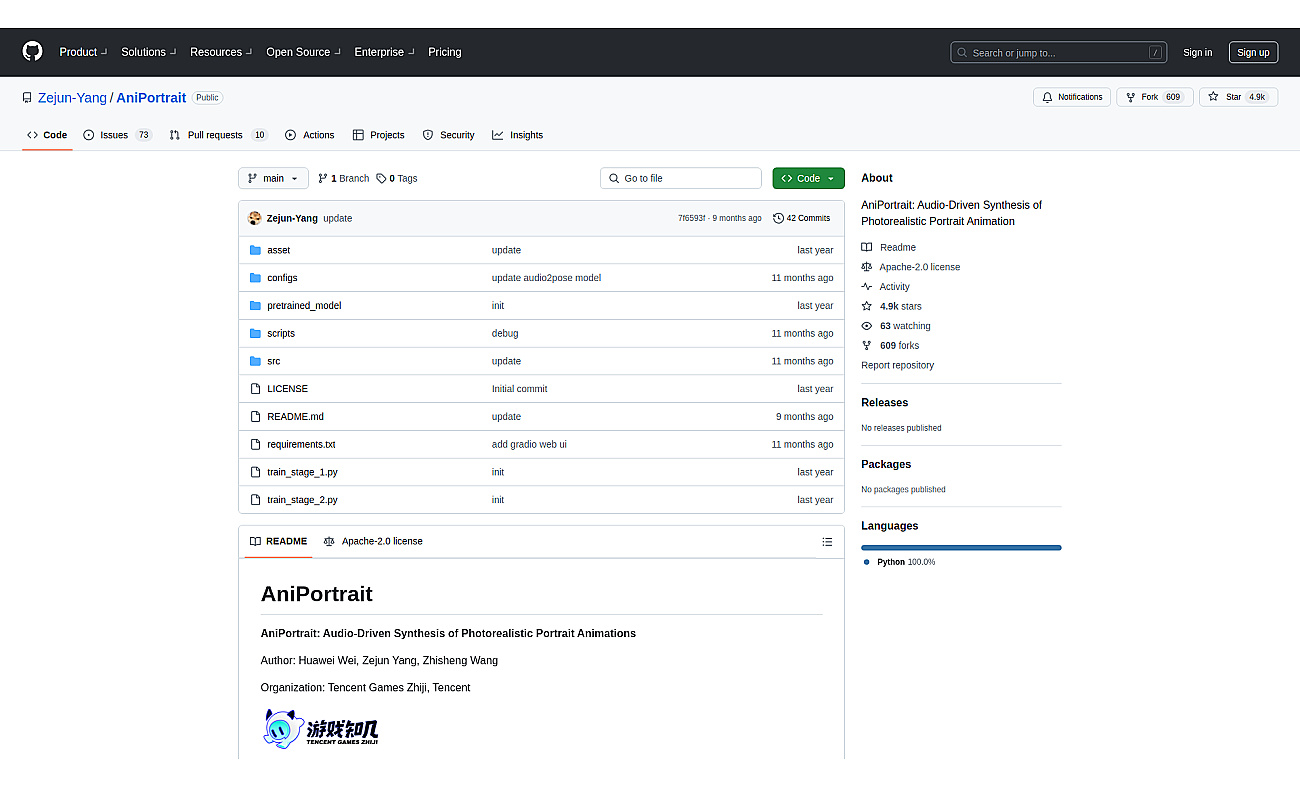Image resolution: width=1300 pixels, height=788 pixels.
Task: View the 63 watching link
Action: pyautogui.click(x=896, y=326)
